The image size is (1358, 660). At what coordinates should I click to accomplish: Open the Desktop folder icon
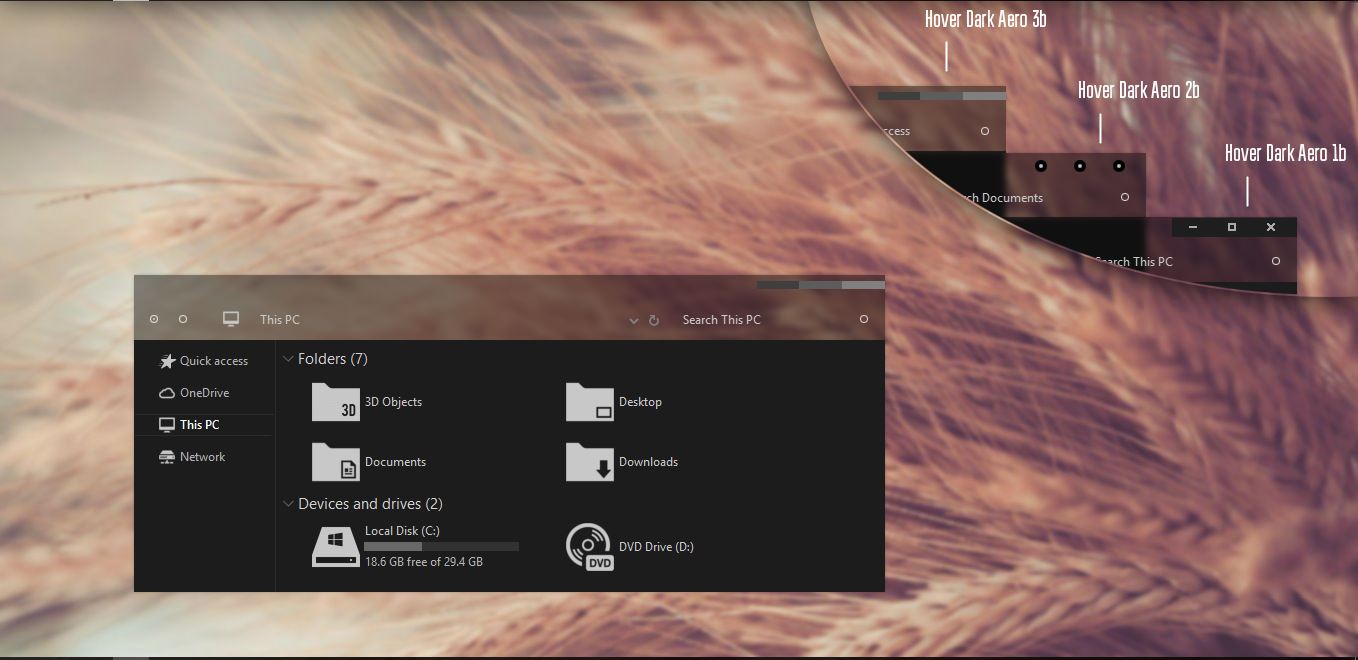coord(589,402)
